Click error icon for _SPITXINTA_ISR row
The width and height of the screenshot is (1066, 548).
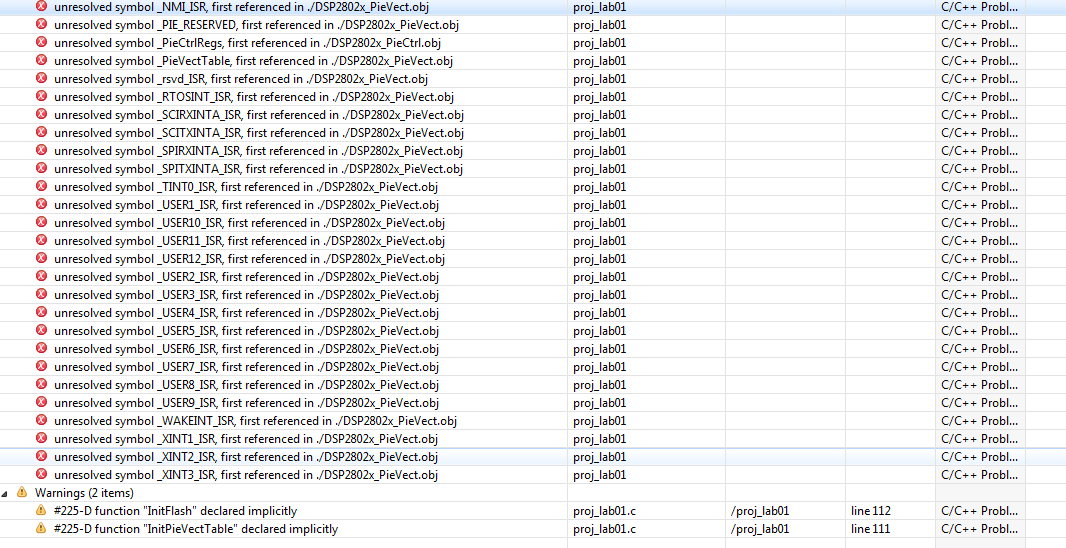[41, 169]
